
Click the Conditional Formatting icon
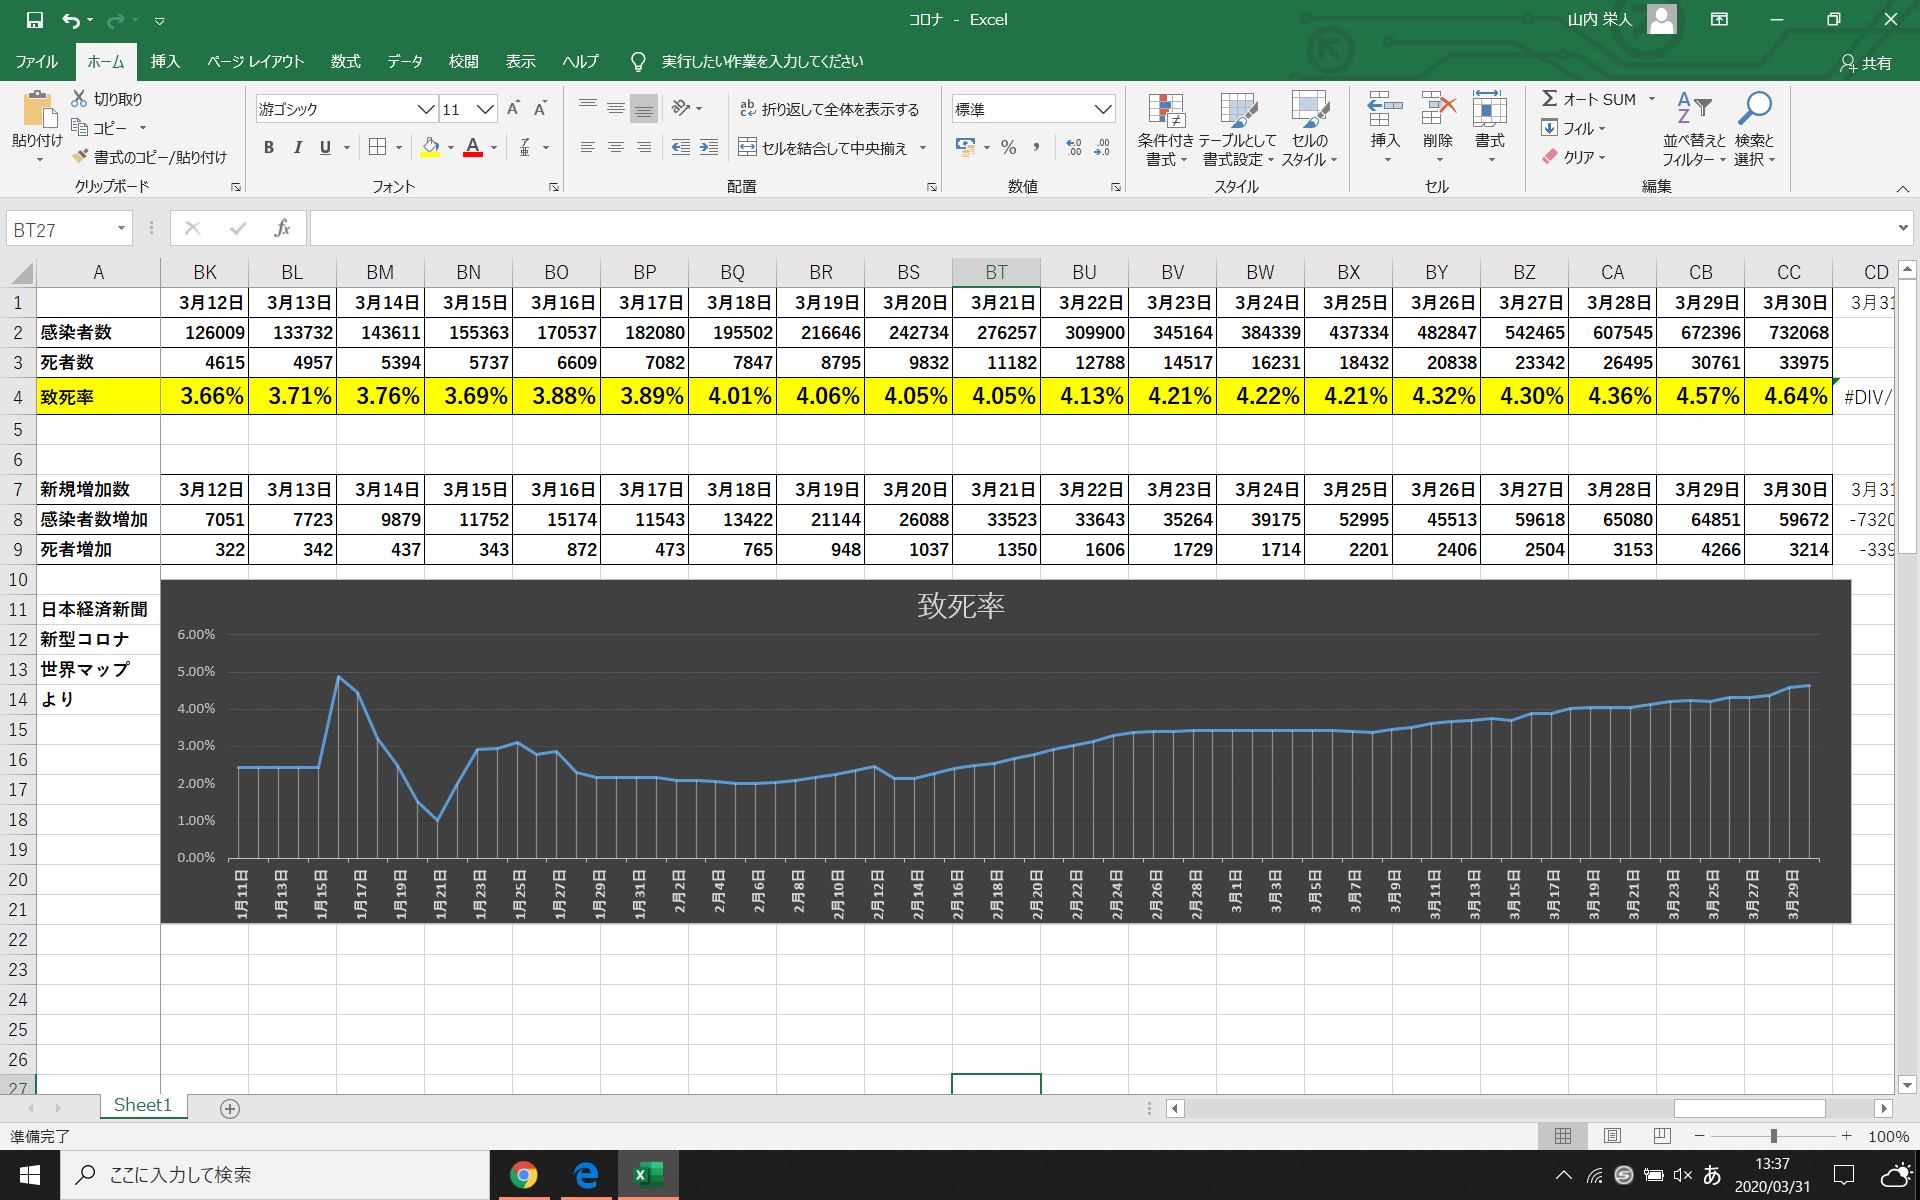tap(1165, 112)
